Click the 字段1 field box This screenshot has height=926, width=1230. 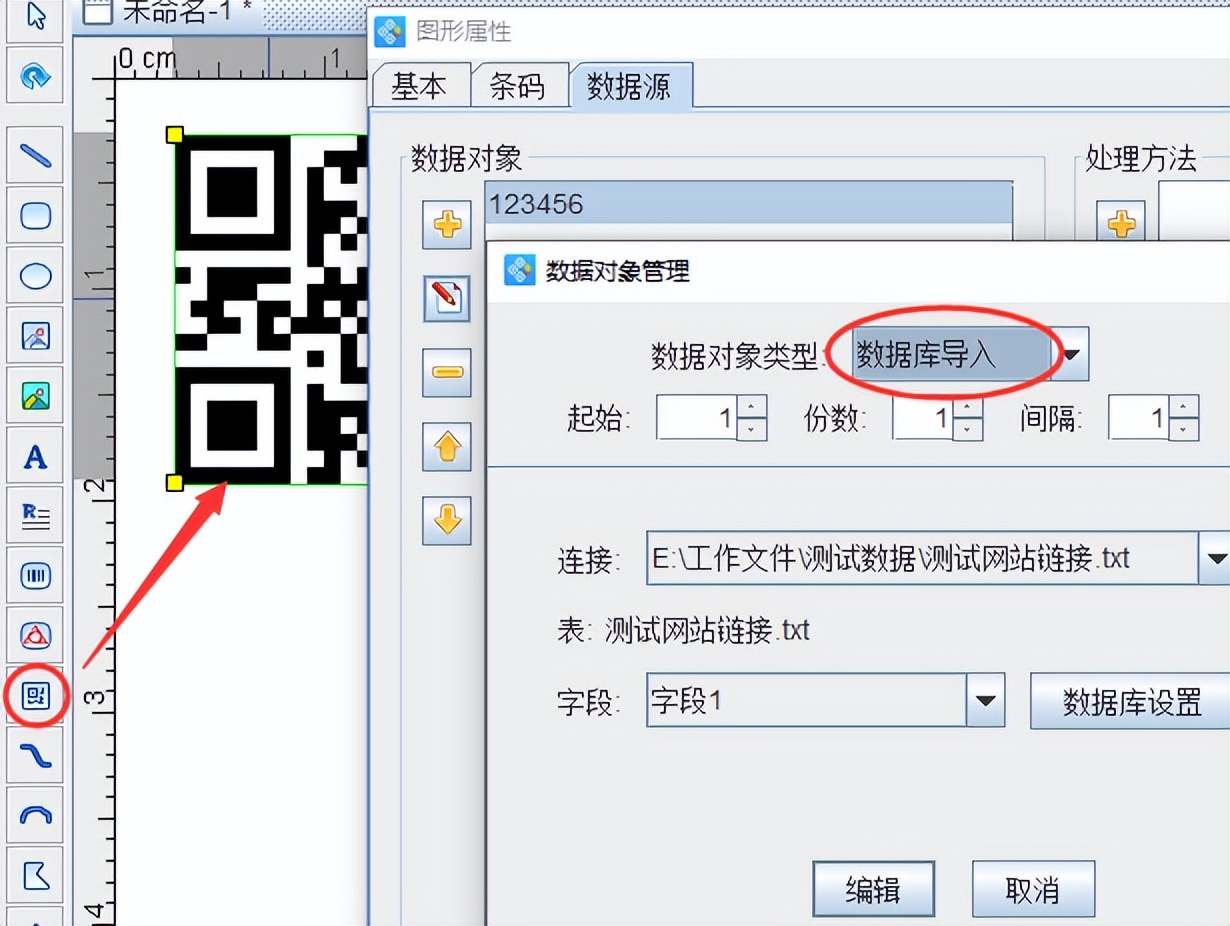pyautogui.click(x=807, y=701)
